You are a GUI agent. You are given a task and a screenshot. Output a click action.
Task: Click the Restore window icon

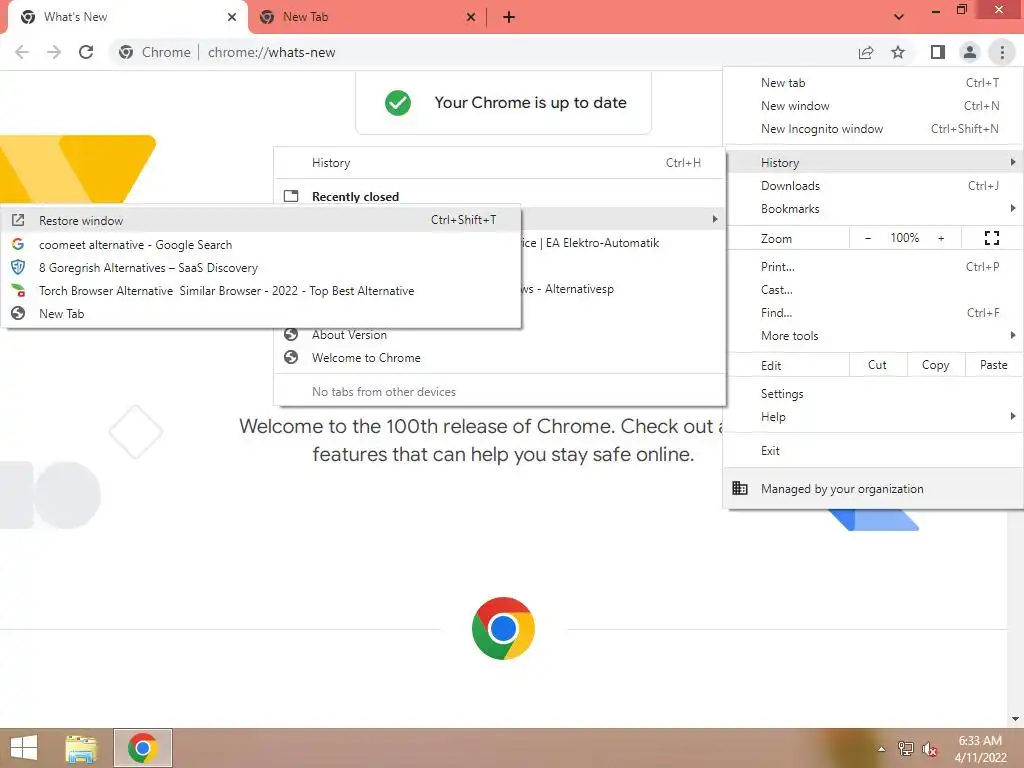pyautogui.click(x=18, y=220)
